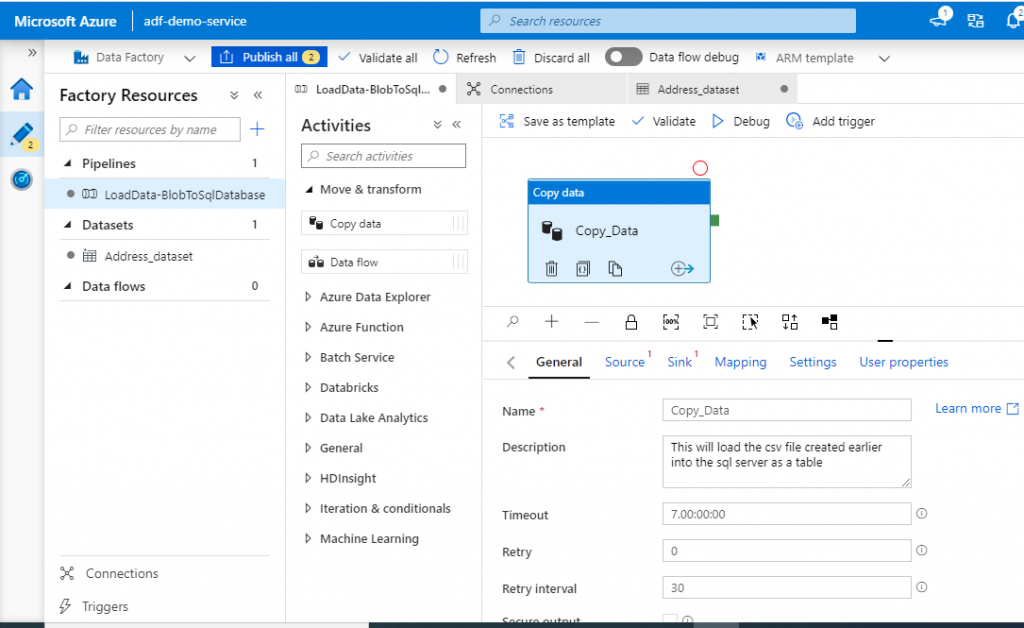Expand the Machine Learning activities group

pyautogui.click(x=308, y=539)
